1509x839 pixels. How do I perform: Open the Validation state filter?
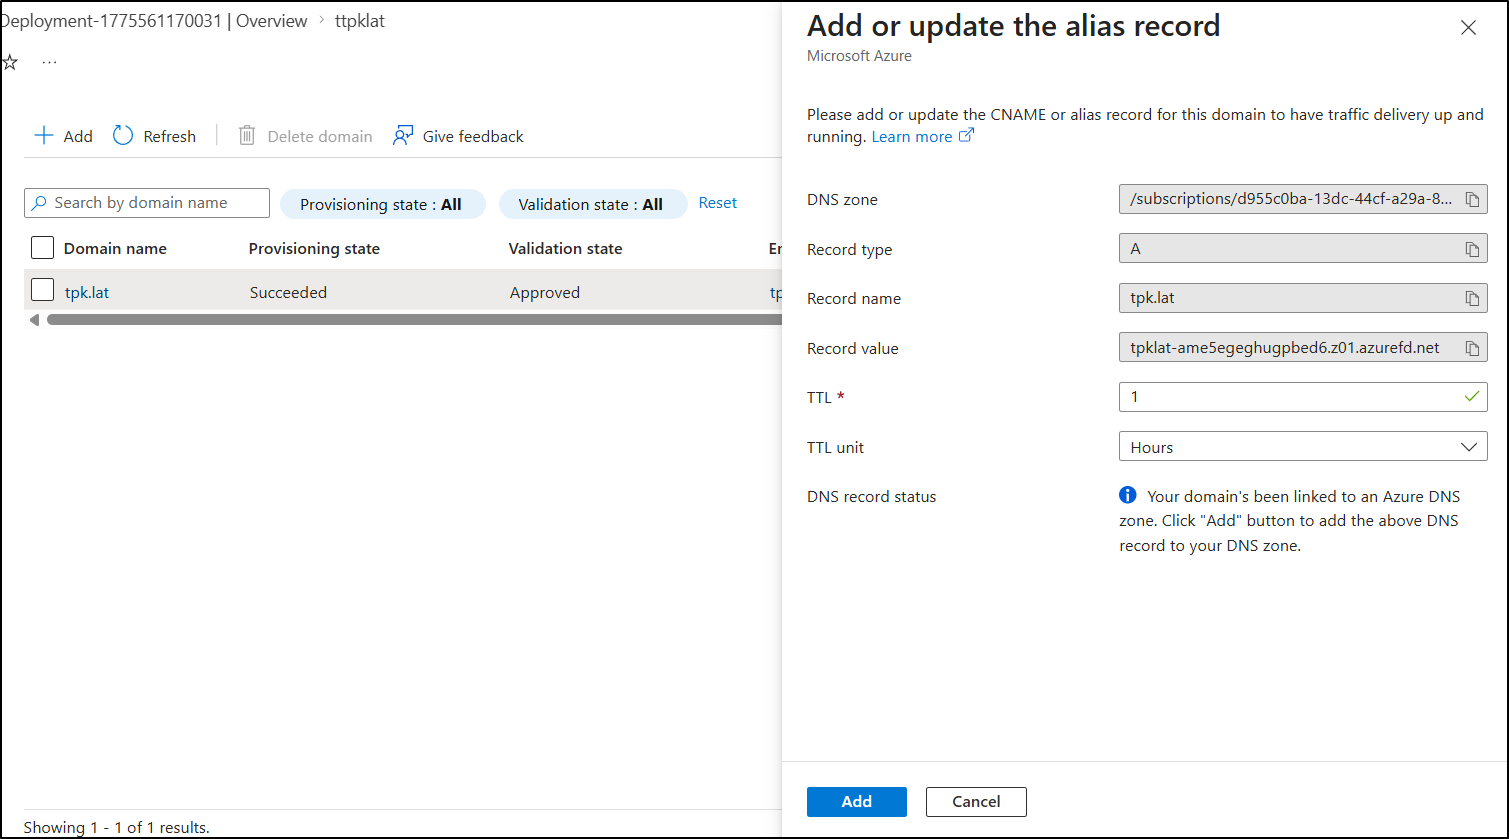coord(591,204)
